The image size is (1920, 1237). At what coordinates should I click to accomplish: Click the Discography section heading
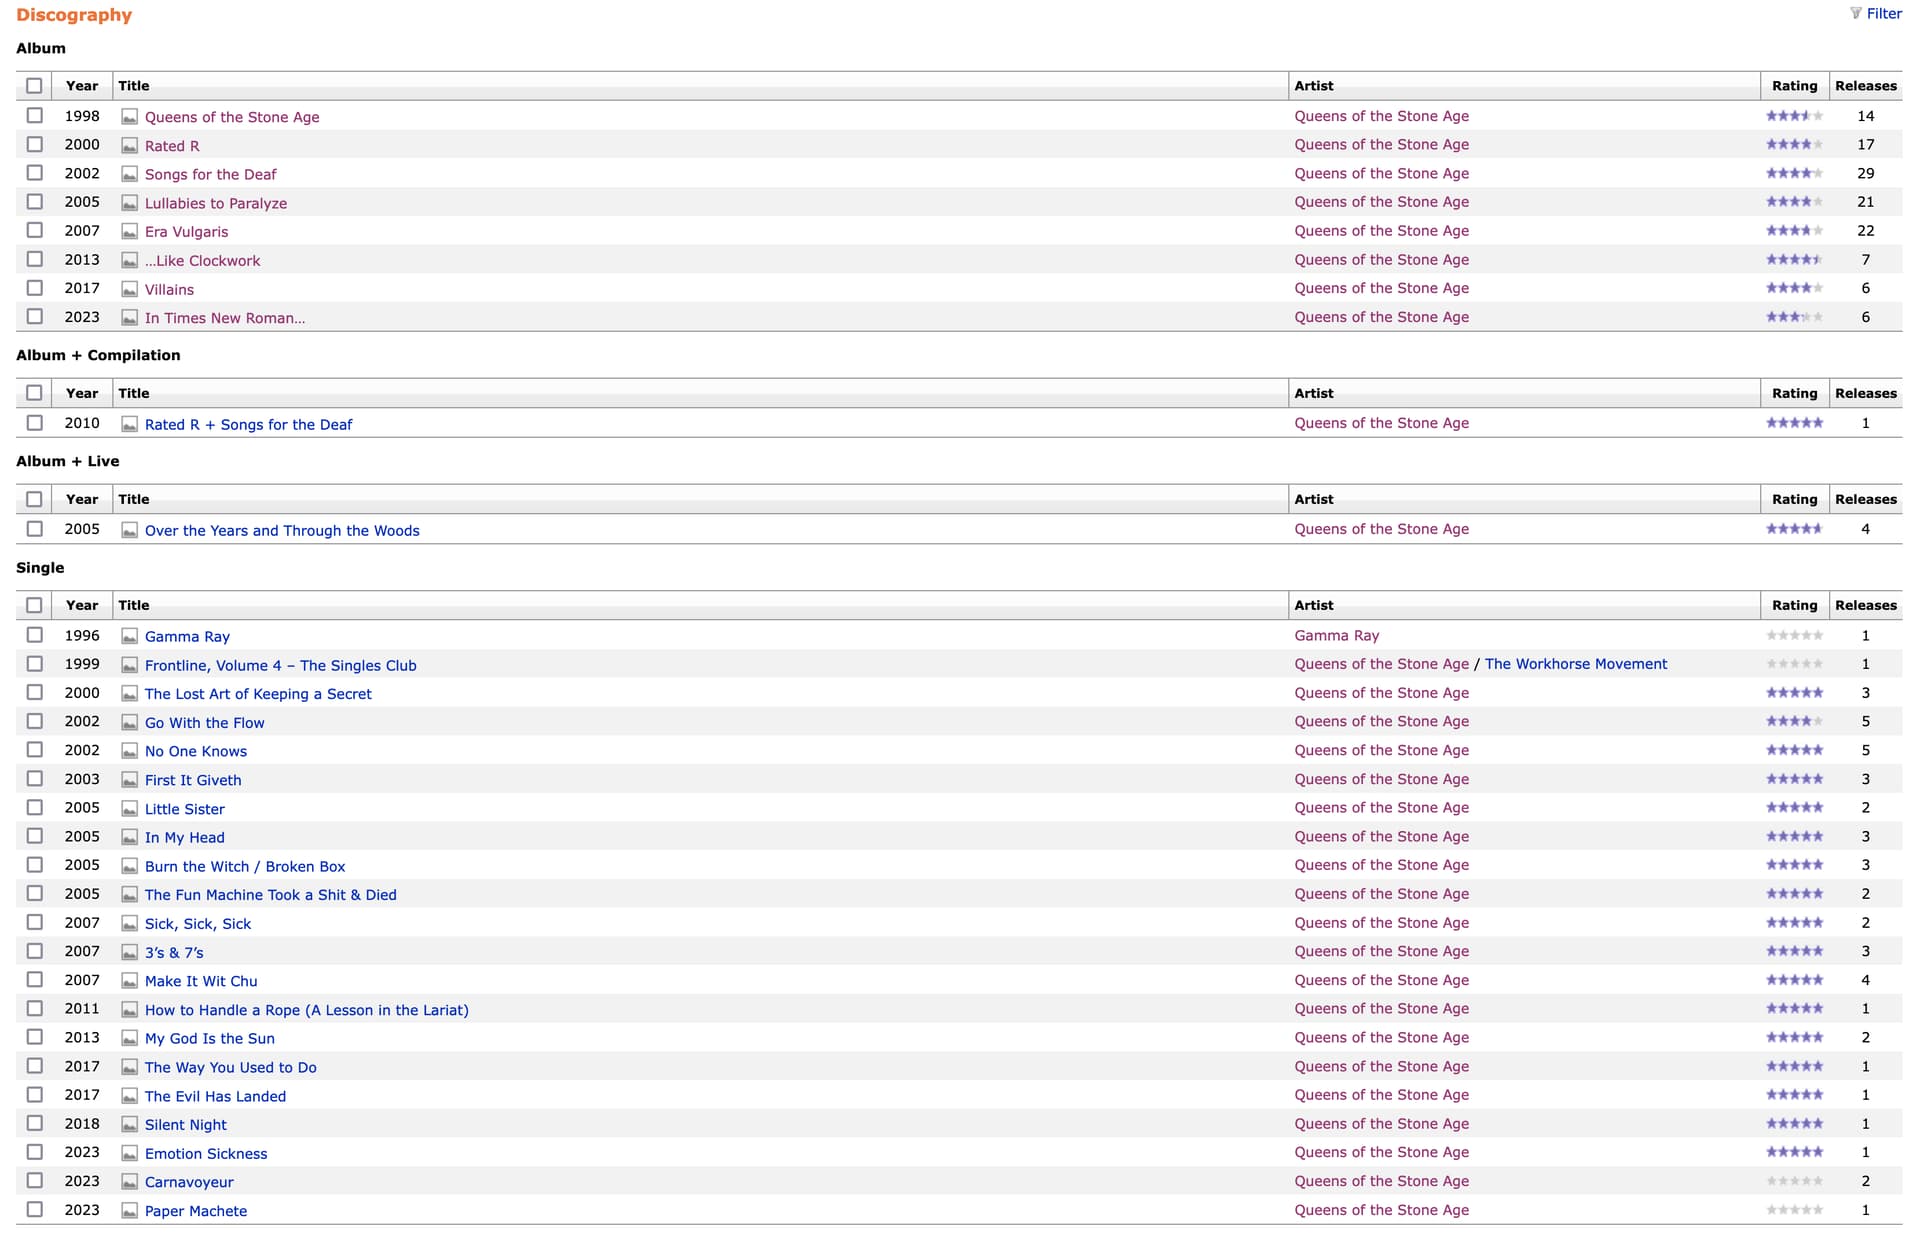74,15
